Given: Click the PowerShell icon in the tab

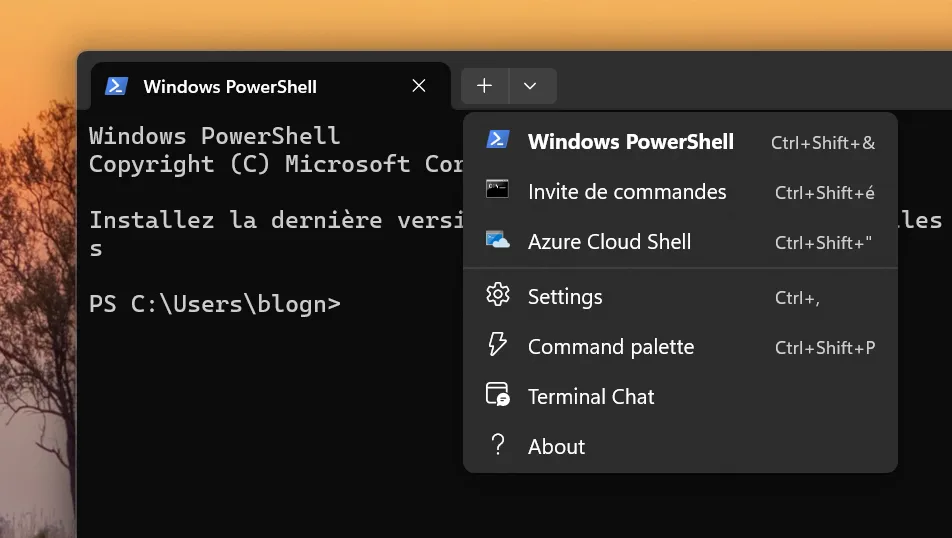Looking at the screenshot, I should click(116, 86).
